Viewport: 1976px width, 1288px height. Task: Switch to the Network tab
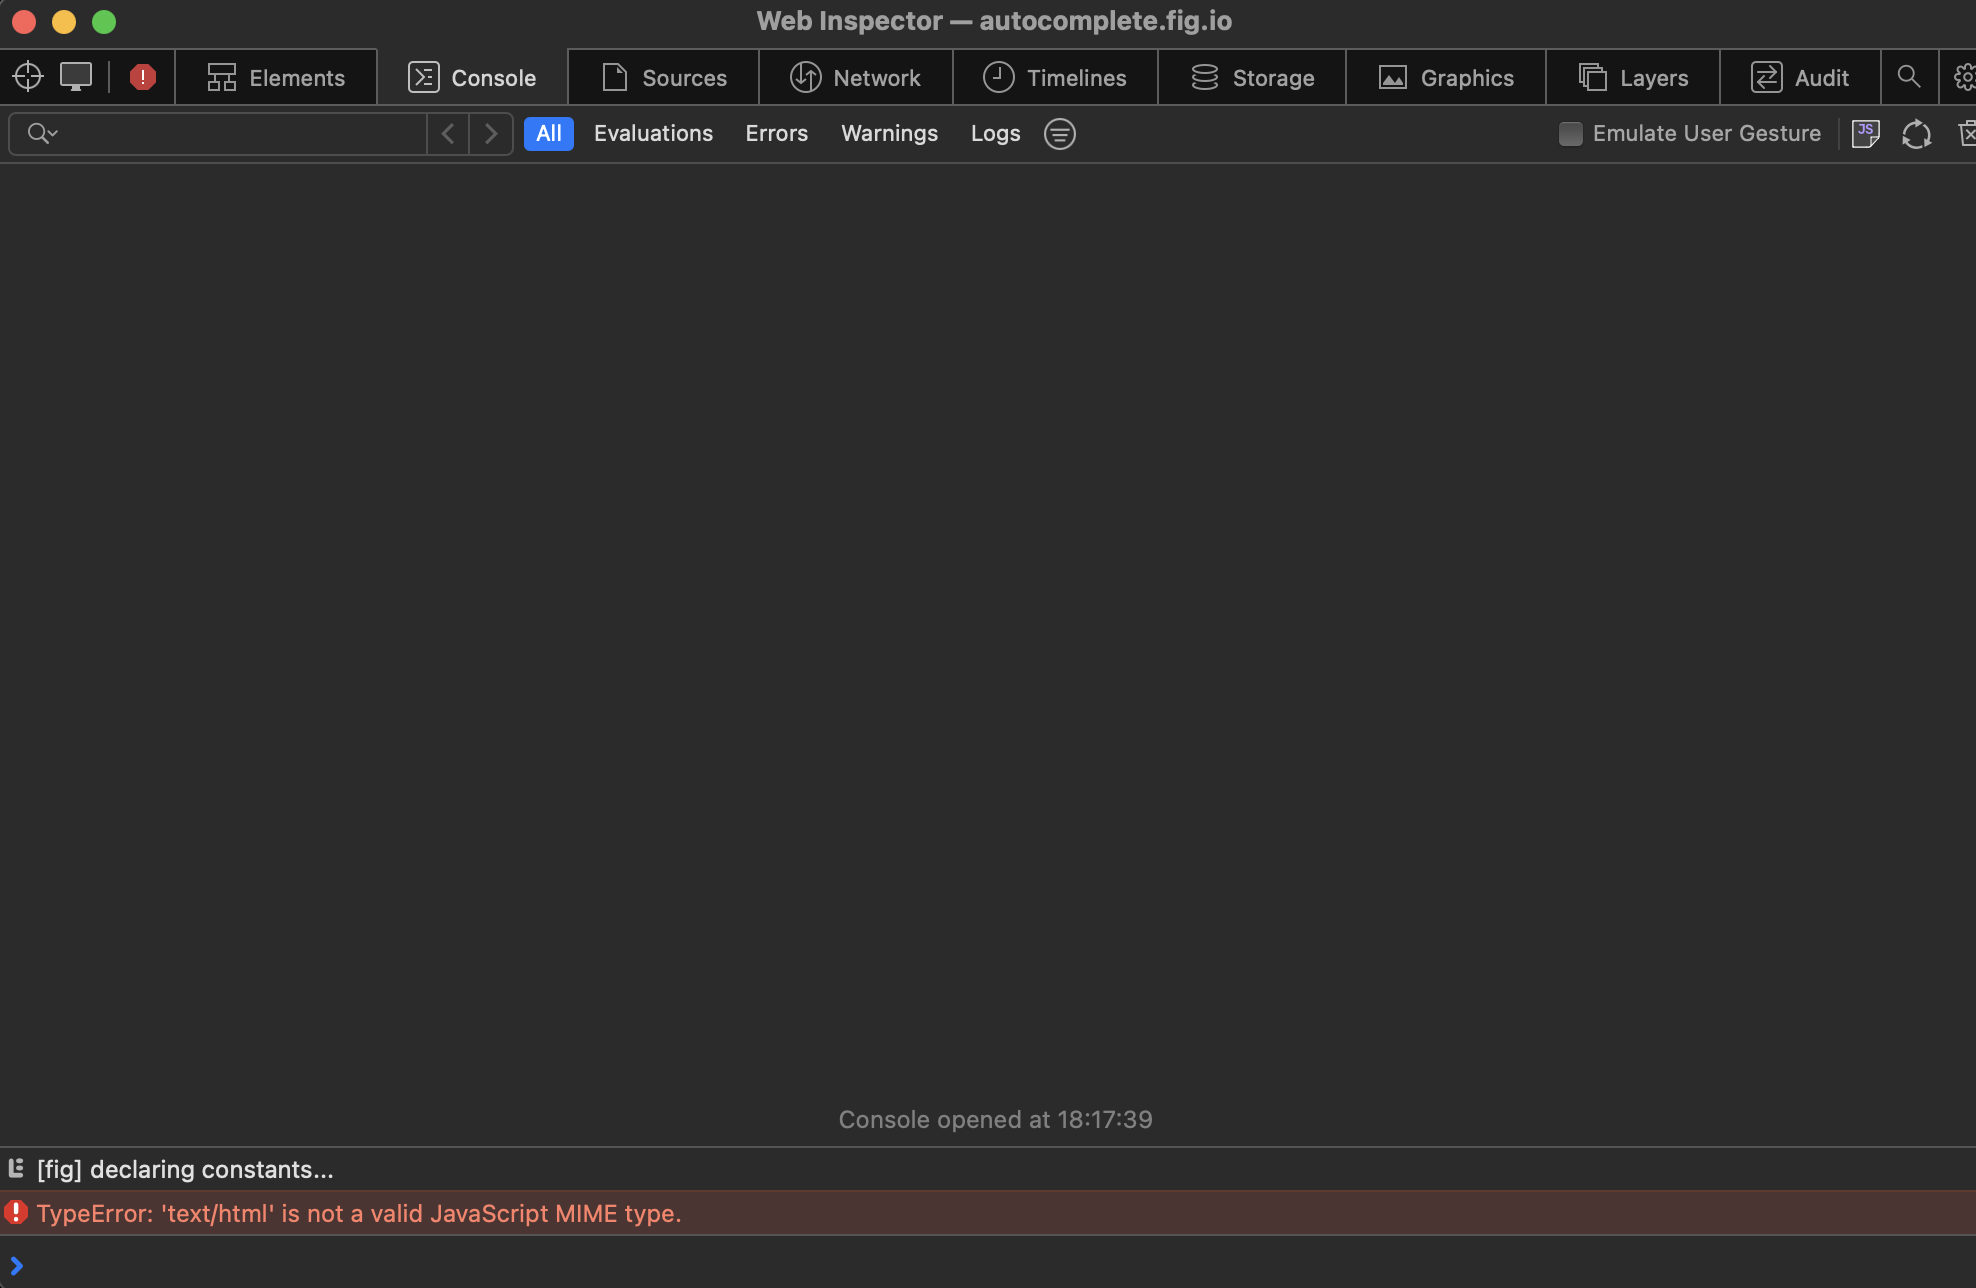coord(856,77)
